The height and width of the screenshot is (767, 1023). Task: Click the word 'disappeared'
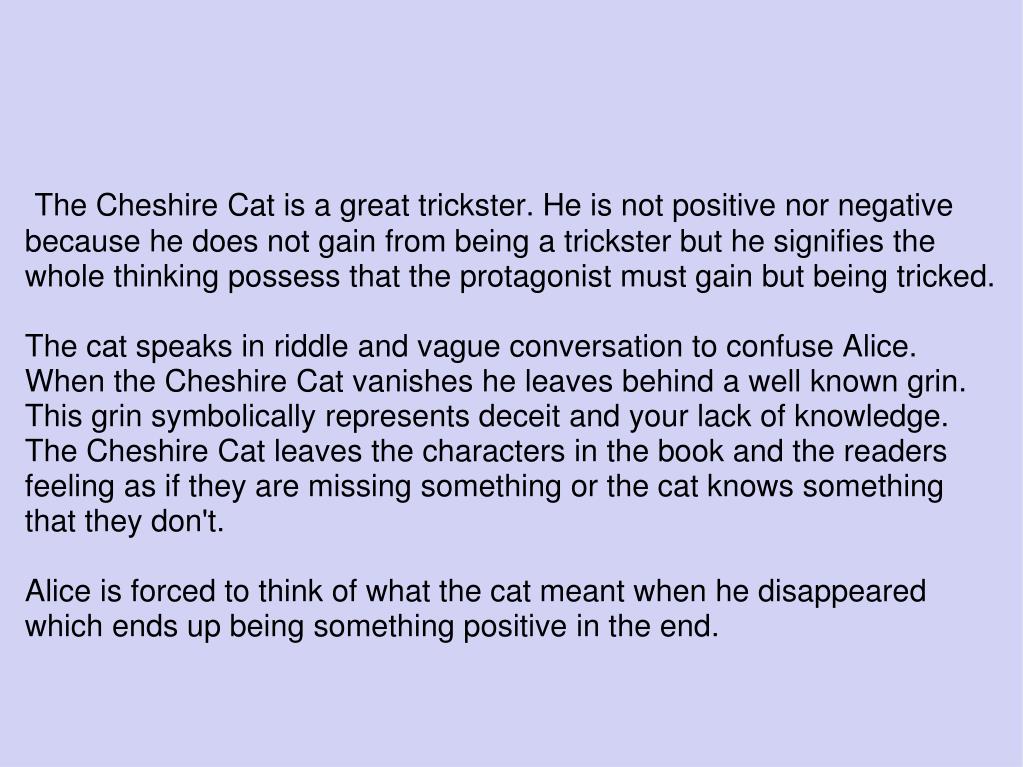coord(842,593)
